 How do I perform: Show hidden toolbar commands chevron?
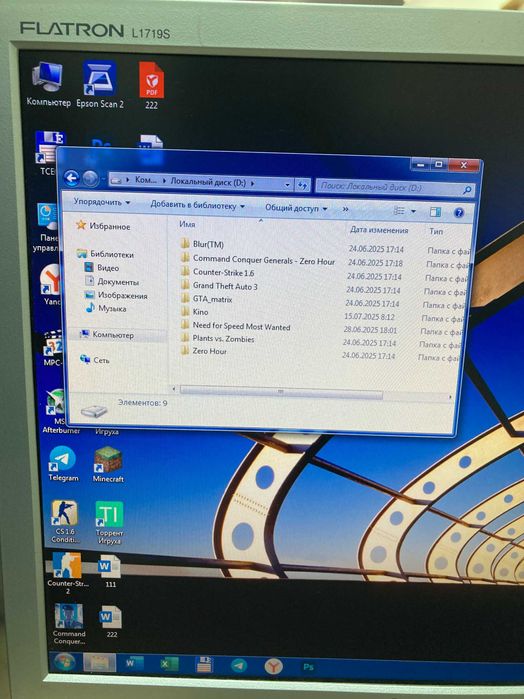coord(345,209)
